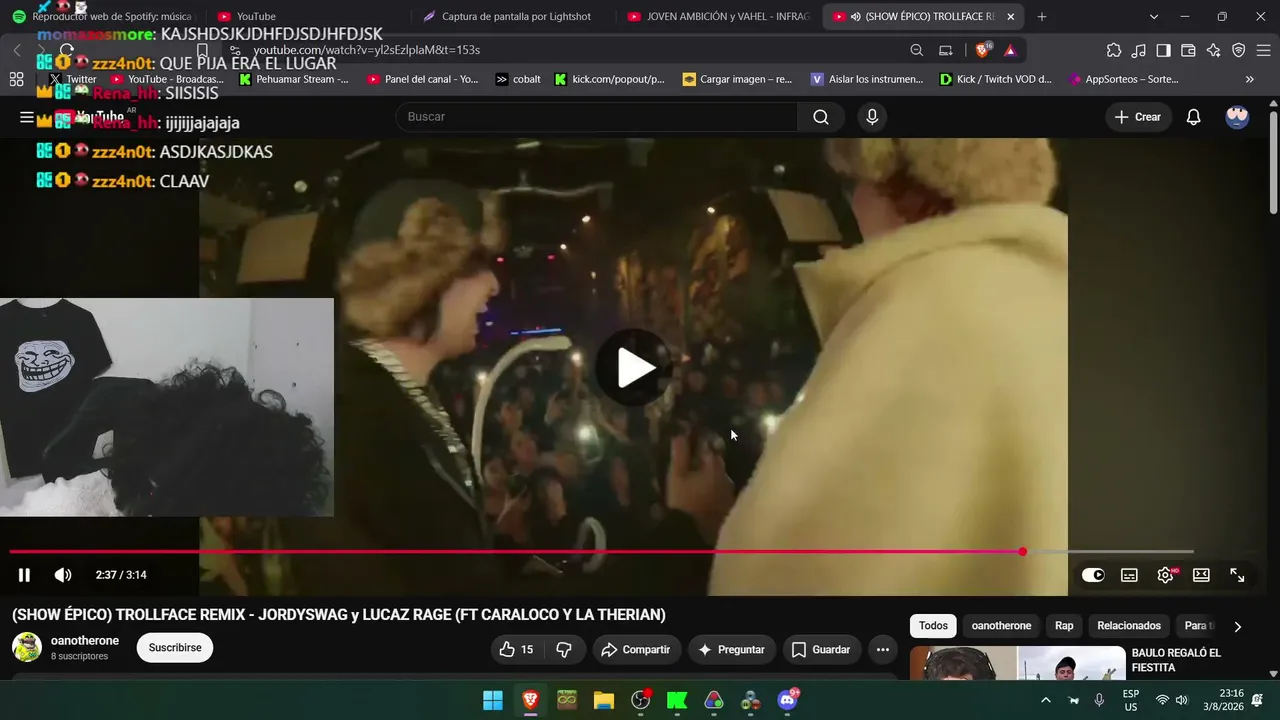Dislike the video with thumbs-down button
Image resolution: width=1280 pixels, height=720 pixels.
564,650
